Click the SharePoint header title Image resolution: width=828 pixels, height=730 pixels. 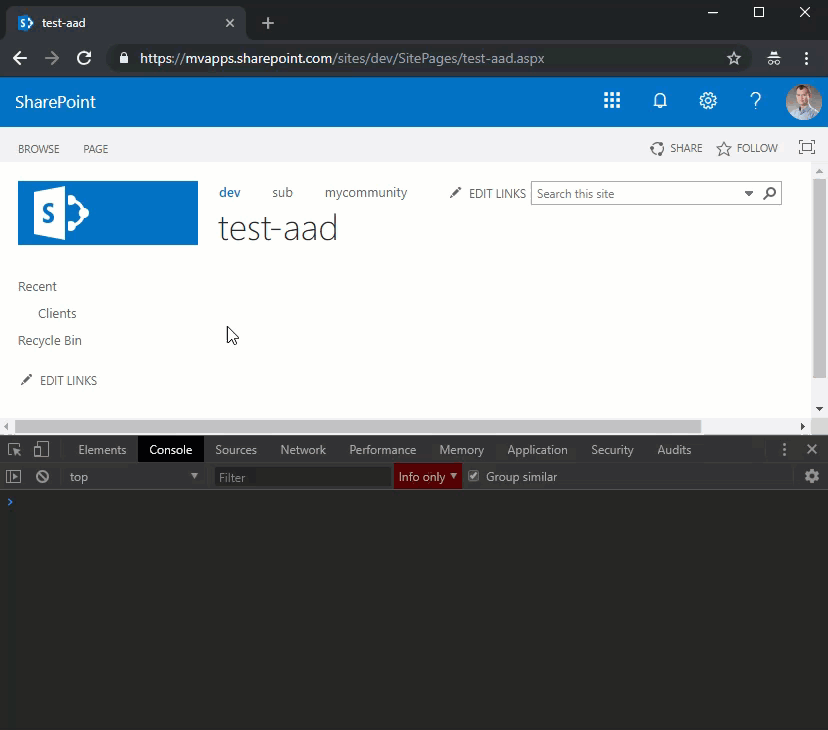click(x=55, y=102)
